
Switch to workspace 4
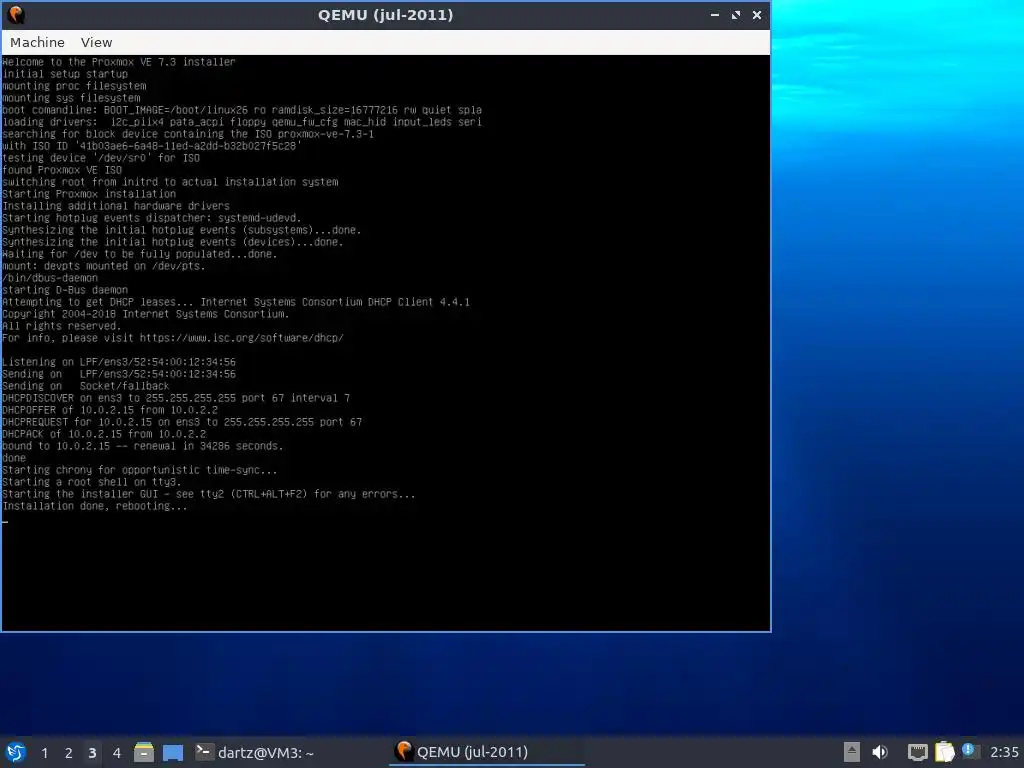click(117, 753)
